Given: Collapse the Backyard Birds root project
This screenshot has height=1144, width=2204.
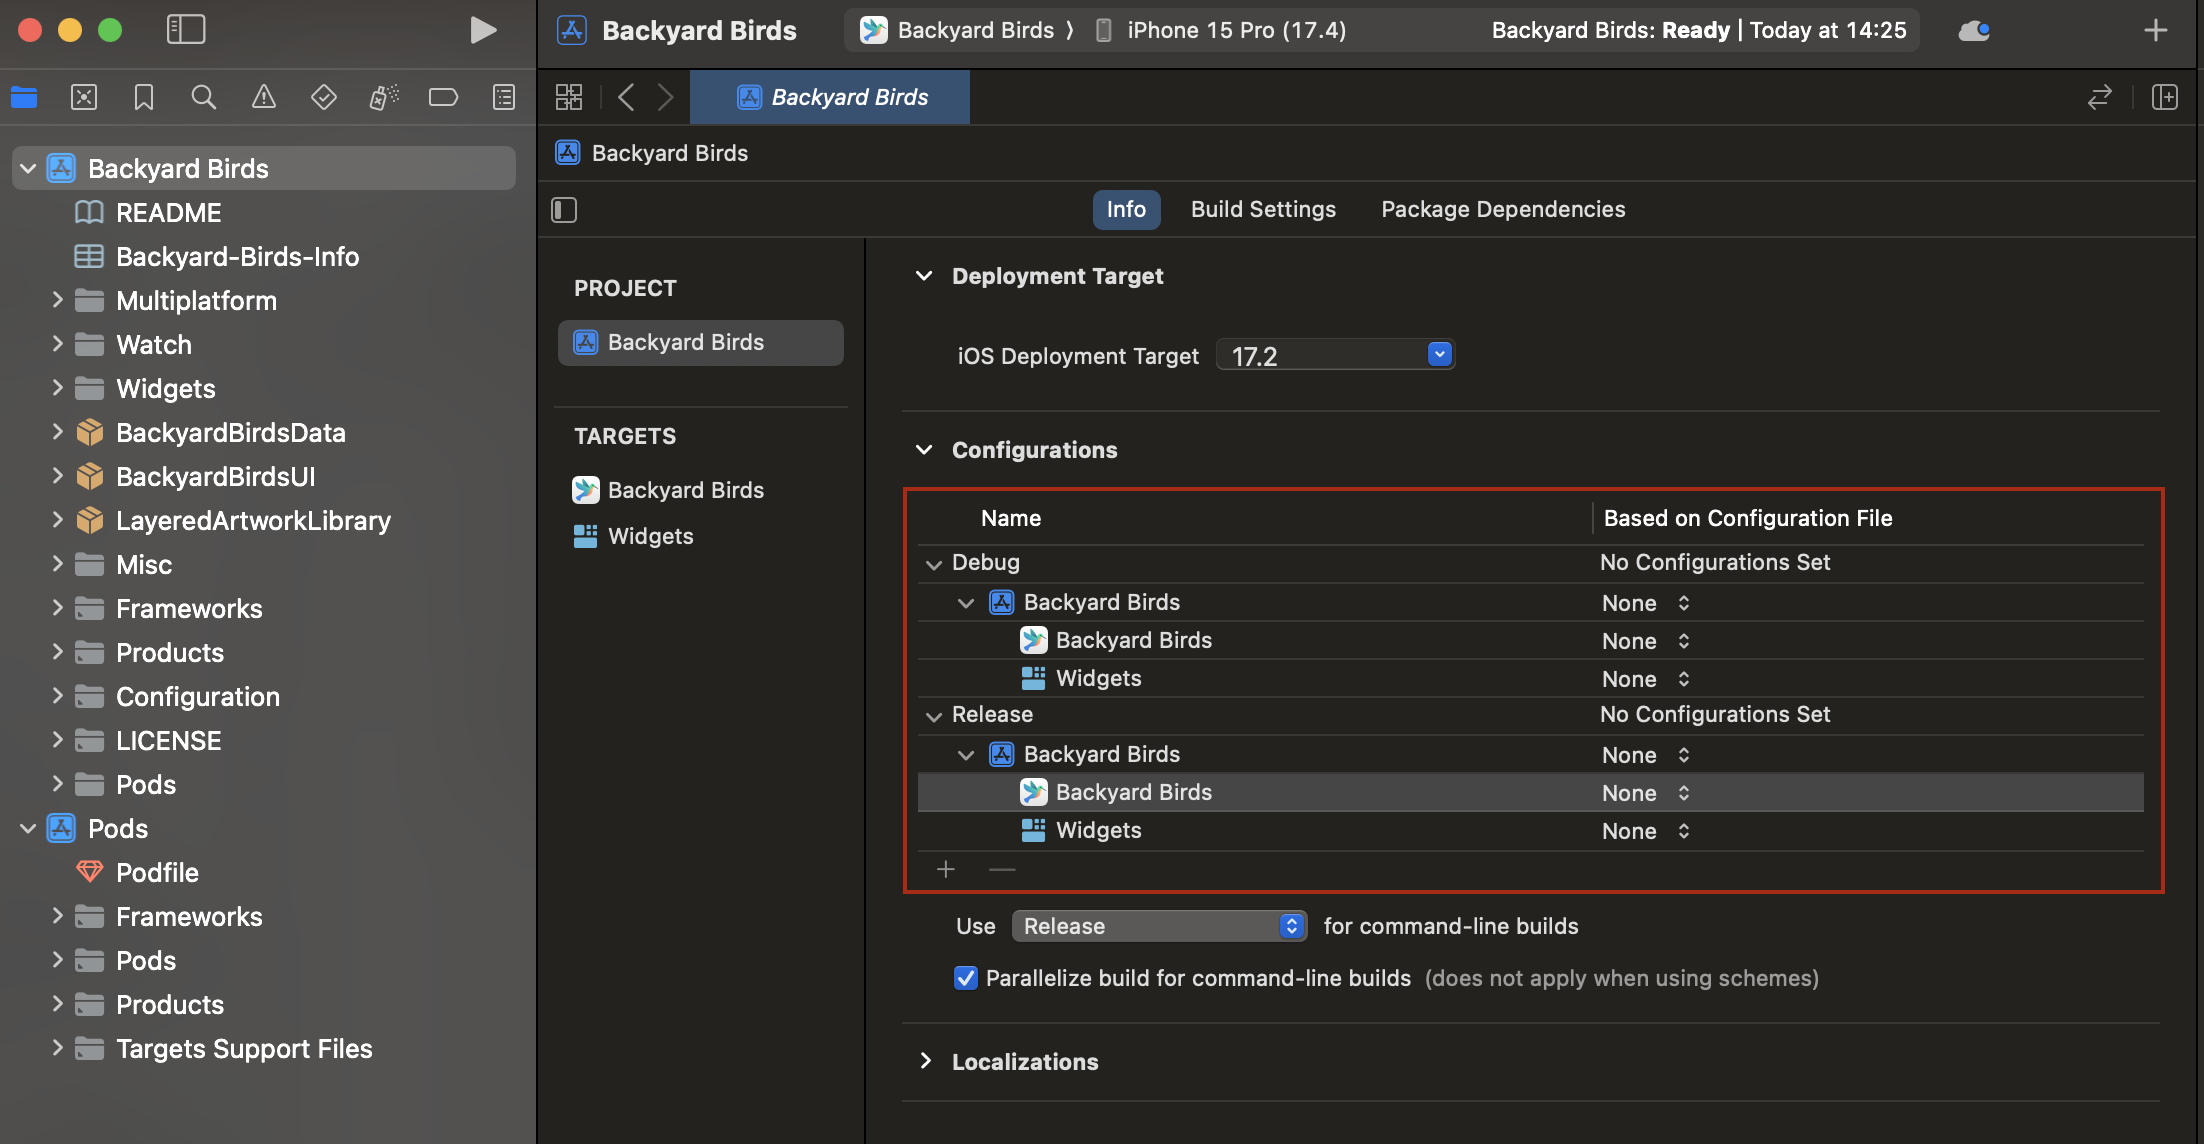Looking at the screenshot, I should [28, 169].
